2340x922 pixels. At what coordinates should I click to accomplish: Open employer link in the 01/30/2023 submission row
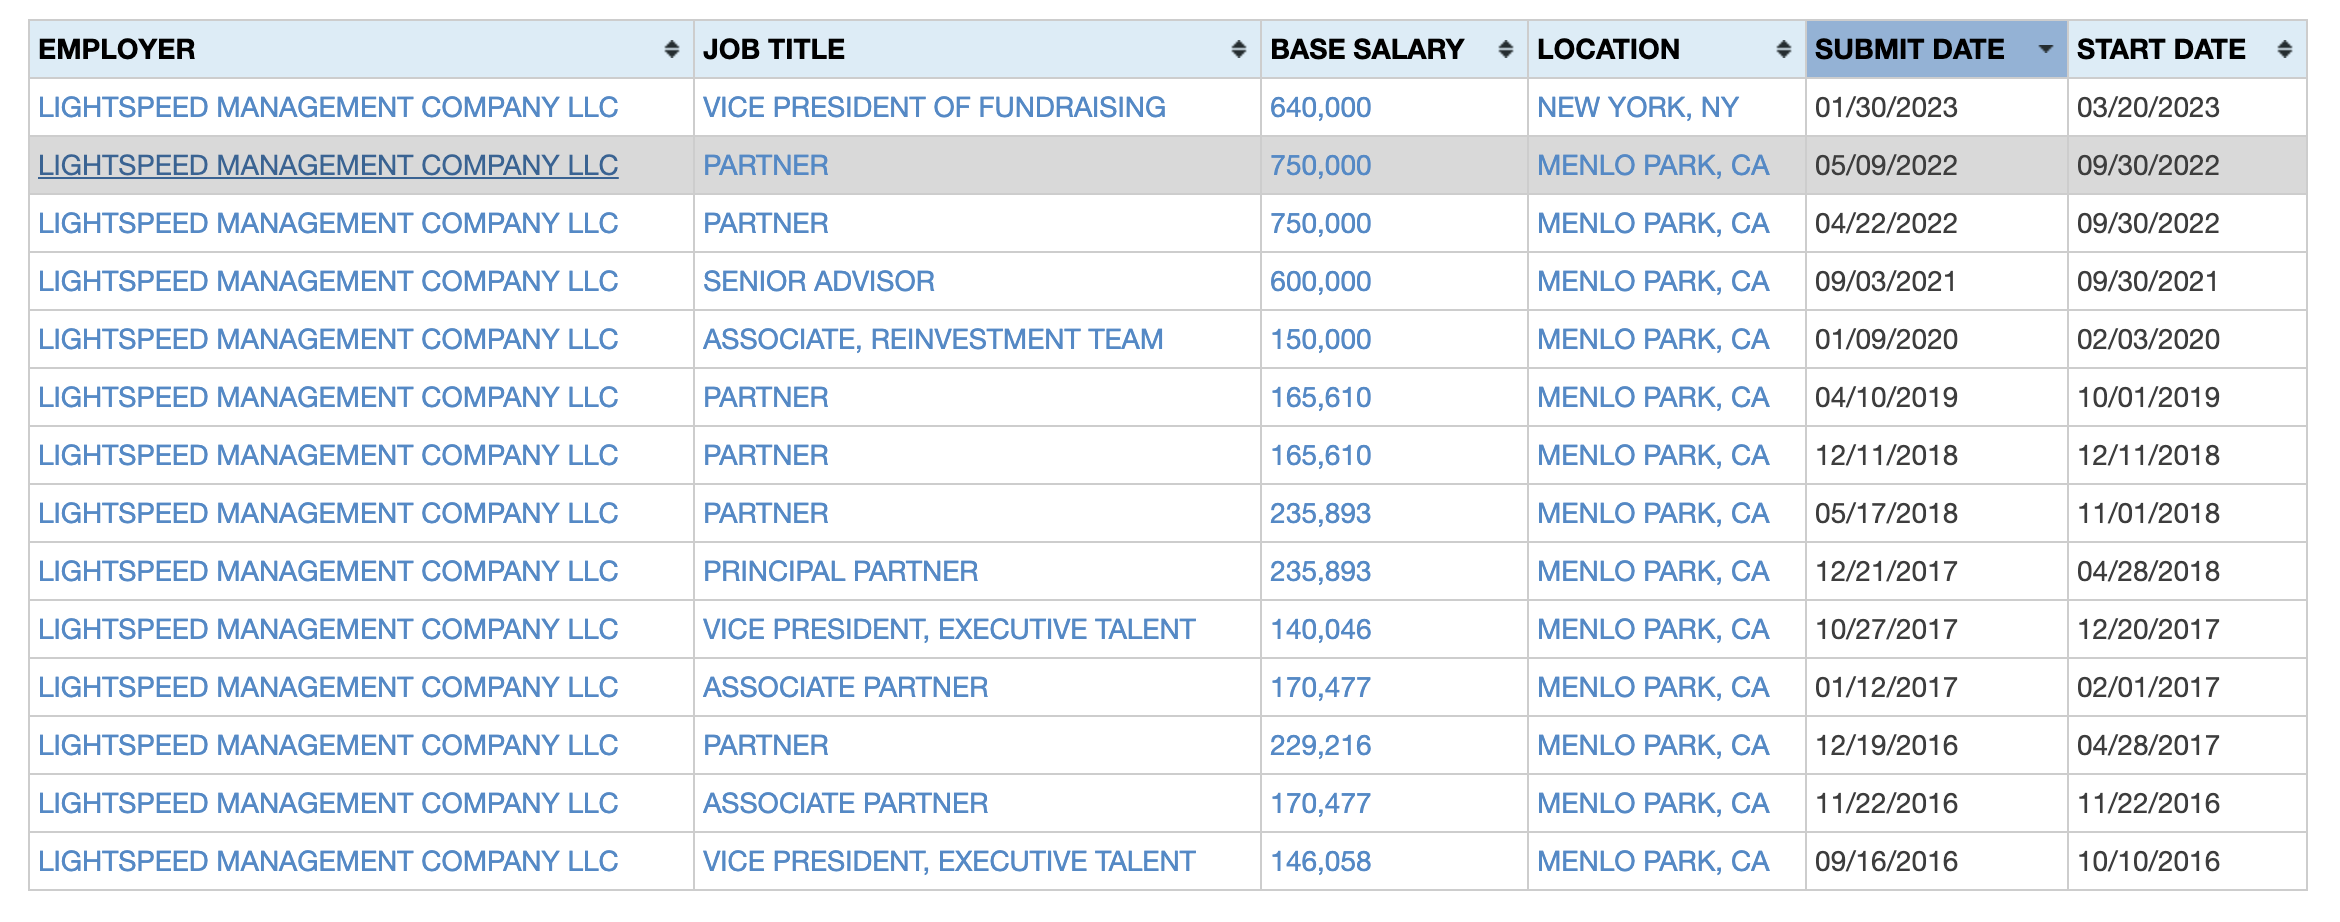tap(328, 107)
